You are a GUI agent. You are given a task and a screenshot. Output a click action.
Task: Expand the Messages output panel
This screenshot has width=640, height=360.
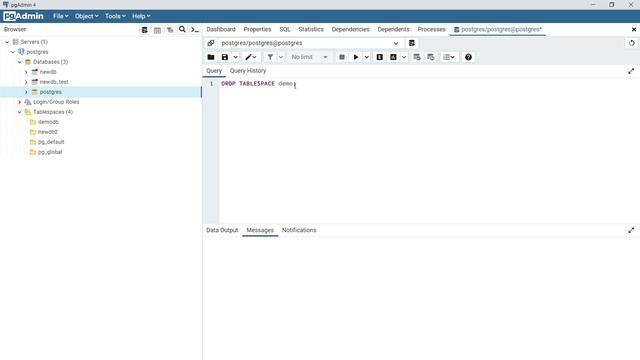point(631,230)
